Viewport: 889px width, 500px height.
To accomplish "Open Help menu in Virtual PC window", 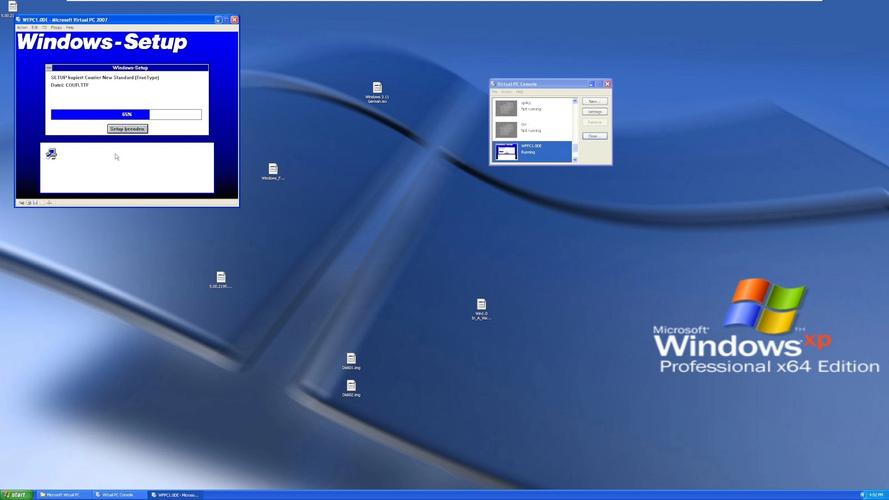I will click(x=70, y=27).
